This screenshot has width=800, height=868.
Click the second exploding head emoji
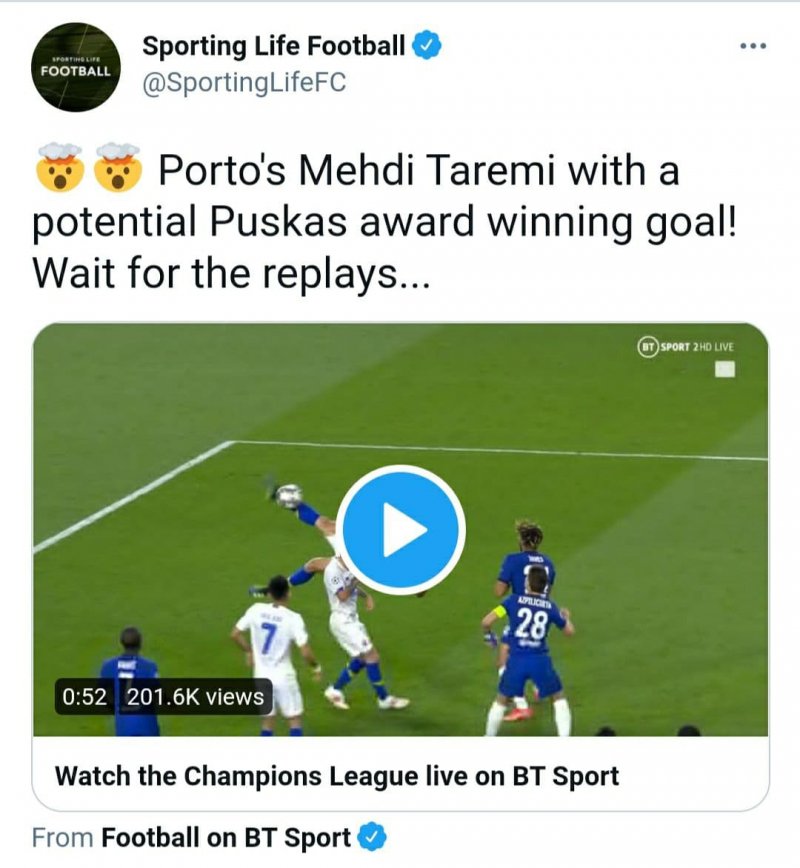117,170
